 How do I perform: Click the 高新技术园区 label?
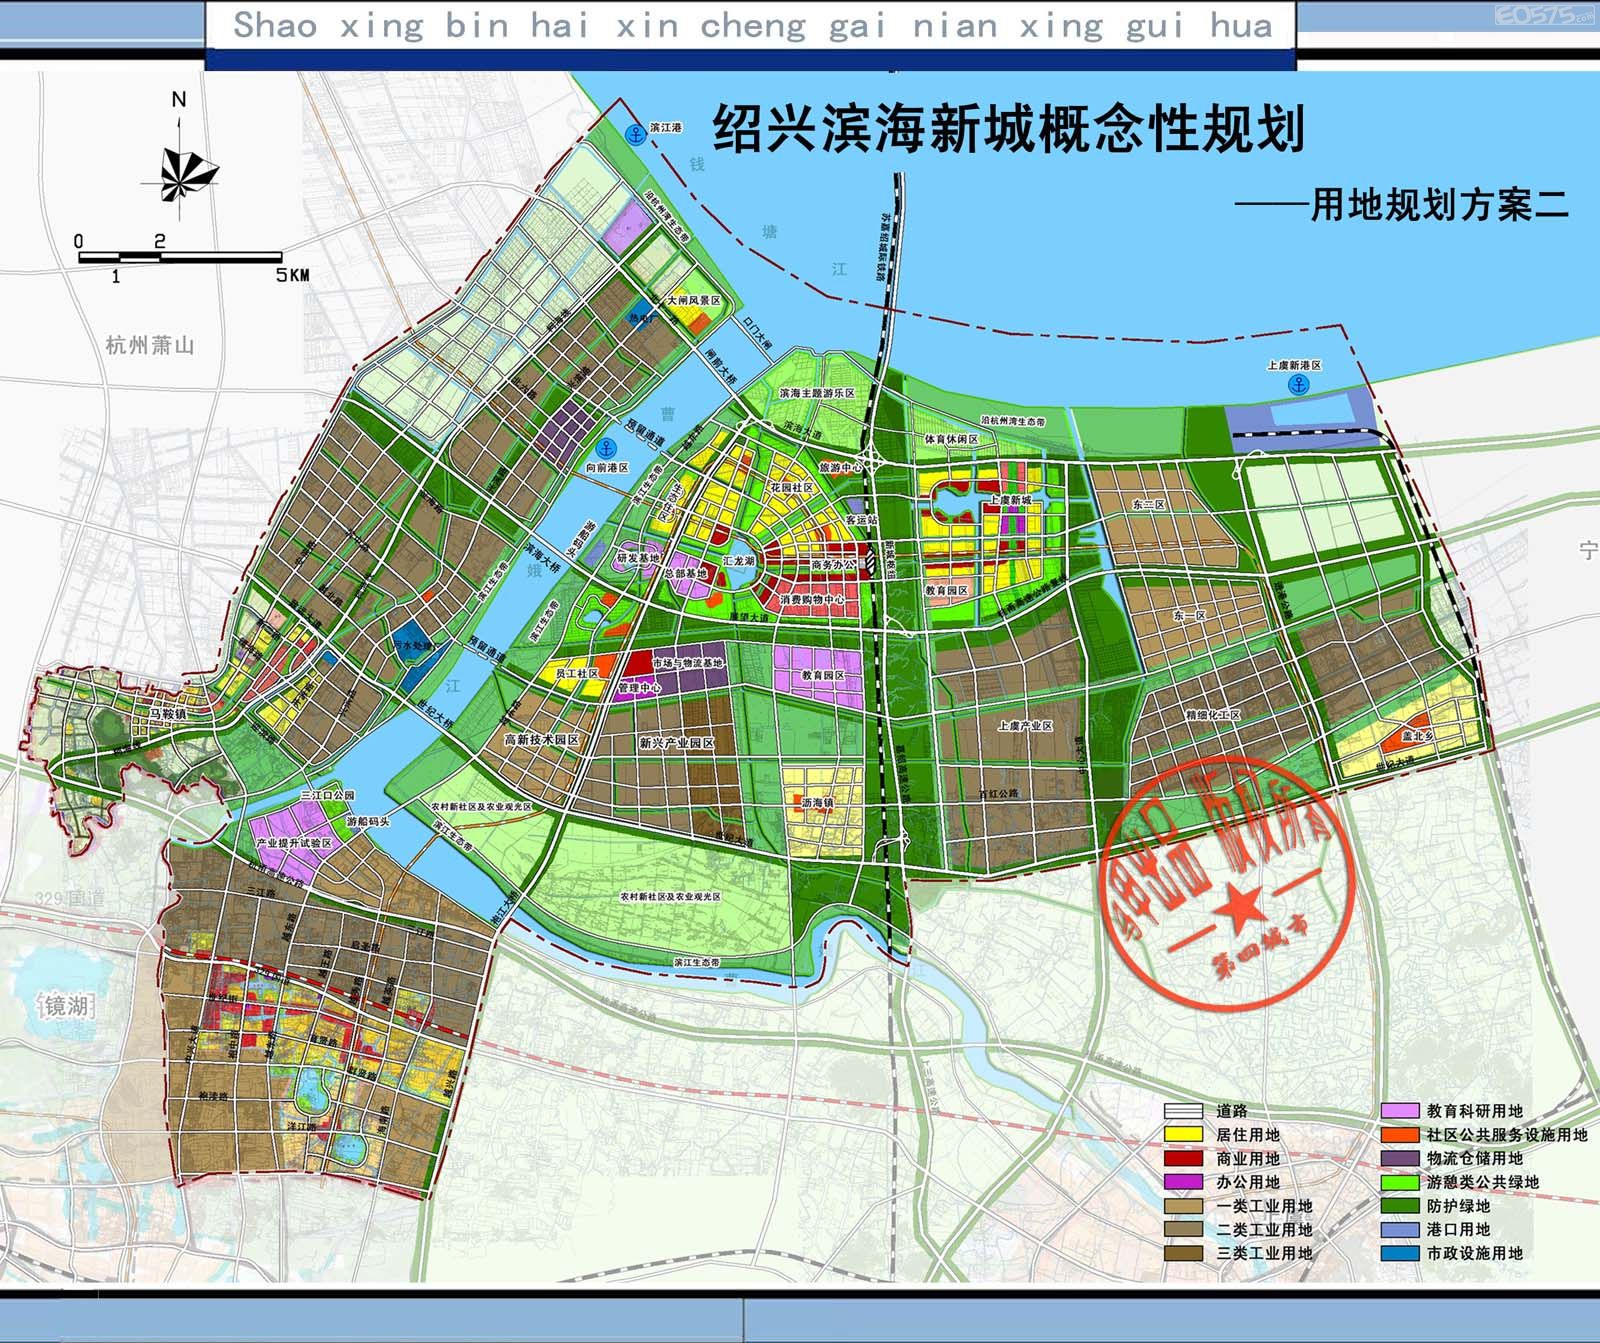[542, 740]
